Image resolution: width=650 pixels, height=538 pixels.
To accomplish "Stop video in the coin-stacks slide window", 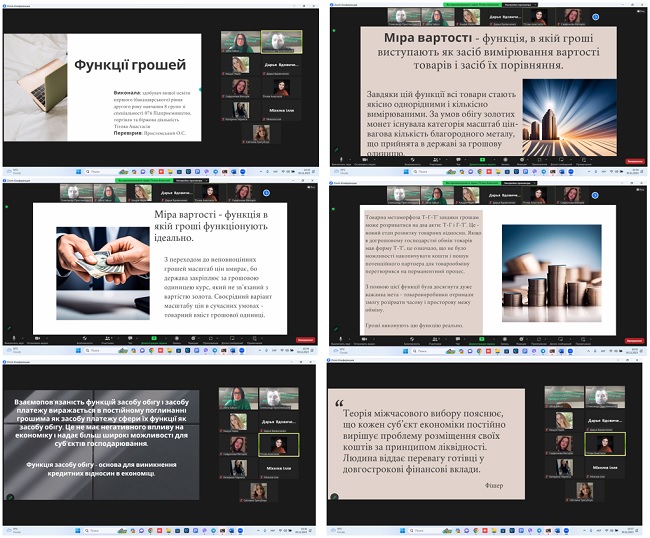I will pos(364,340).
